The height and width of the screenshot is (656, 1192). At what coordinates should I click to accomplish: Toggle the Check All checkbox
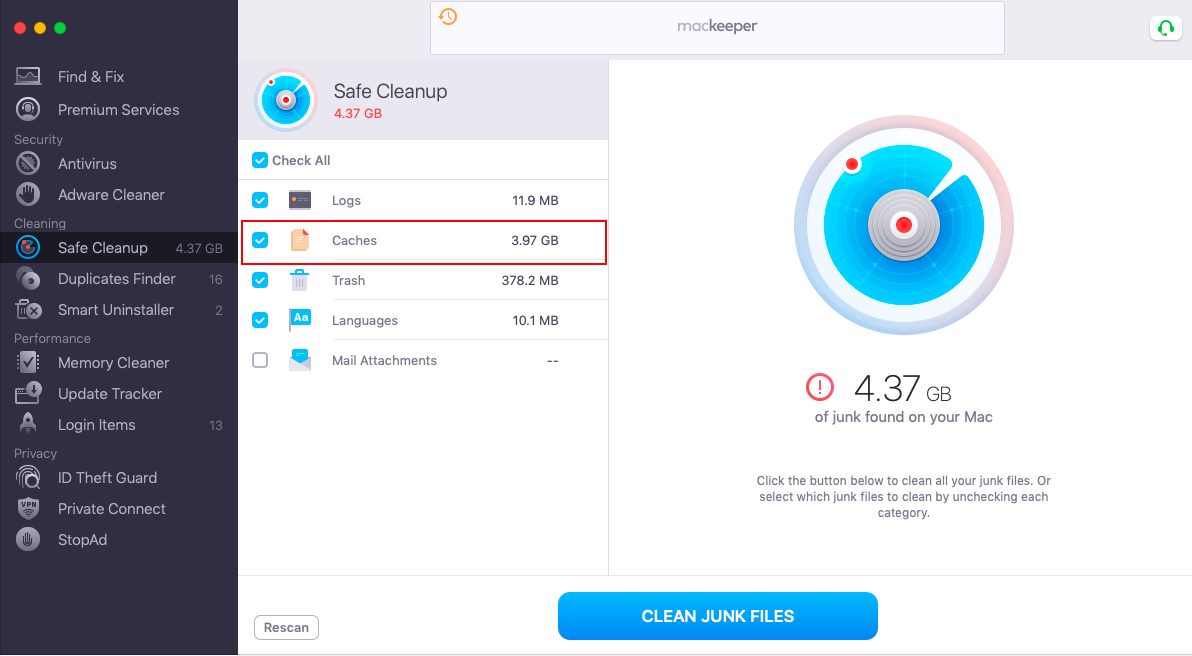260,160
